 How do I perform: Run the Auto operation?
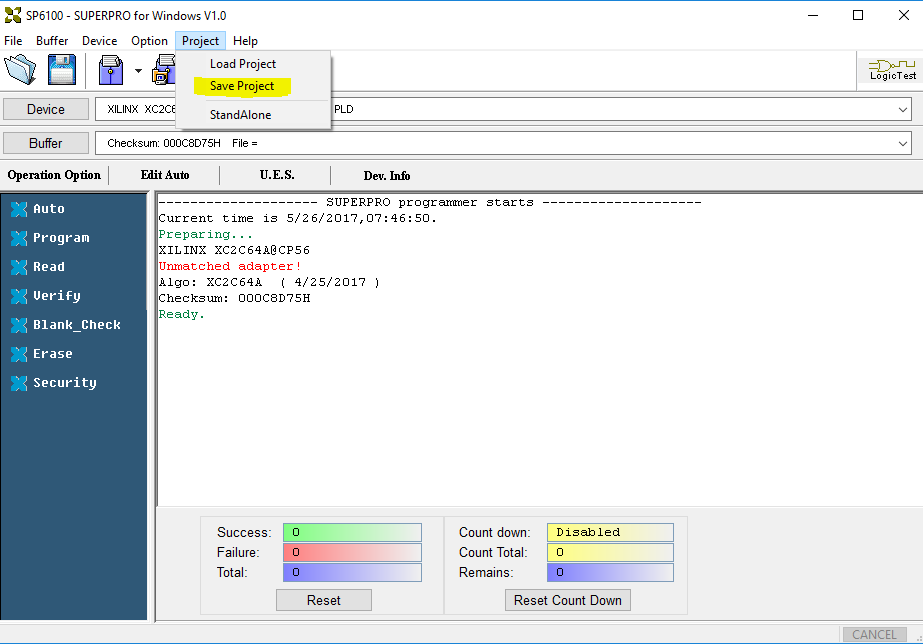pyautogui.click(x=48, y=209)
